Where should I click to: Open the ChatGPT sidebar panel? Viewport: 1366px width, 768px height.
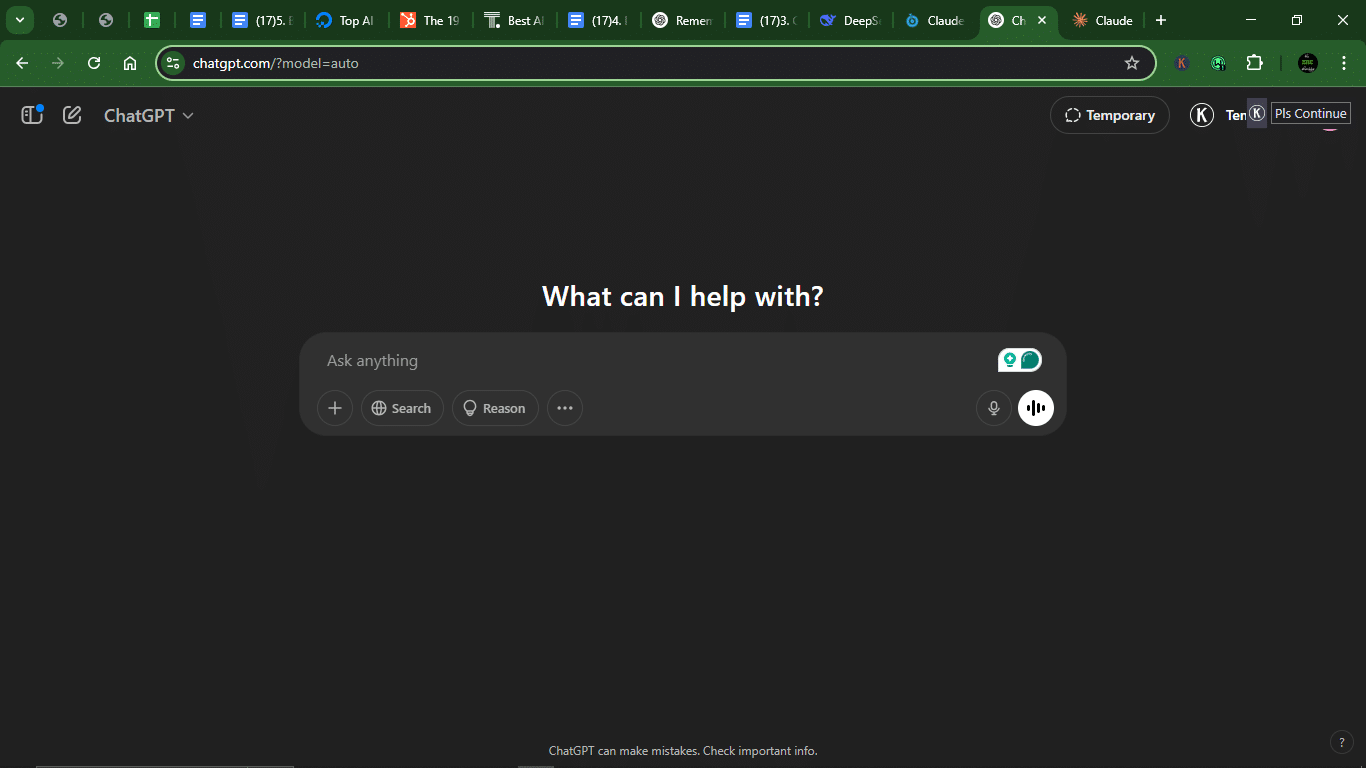pyautogui.click(x=32, y=115)
